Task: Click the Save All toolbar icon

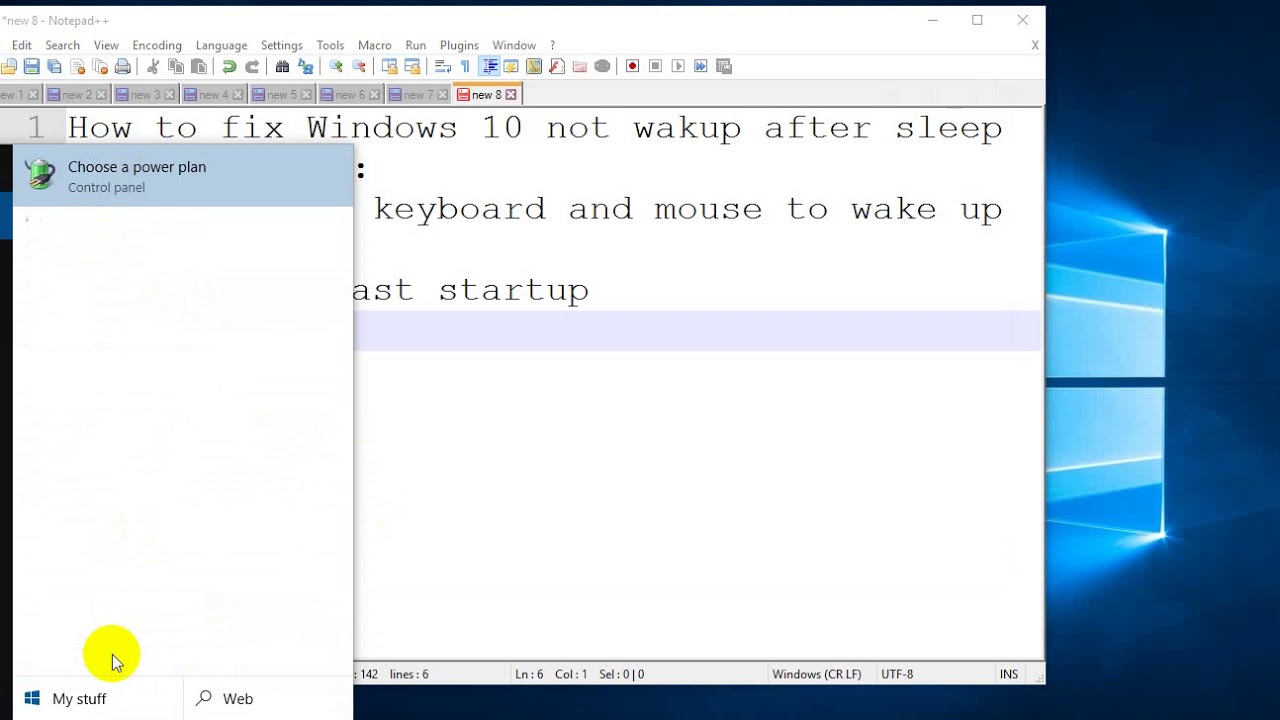Action: click(x=54, y=66)
